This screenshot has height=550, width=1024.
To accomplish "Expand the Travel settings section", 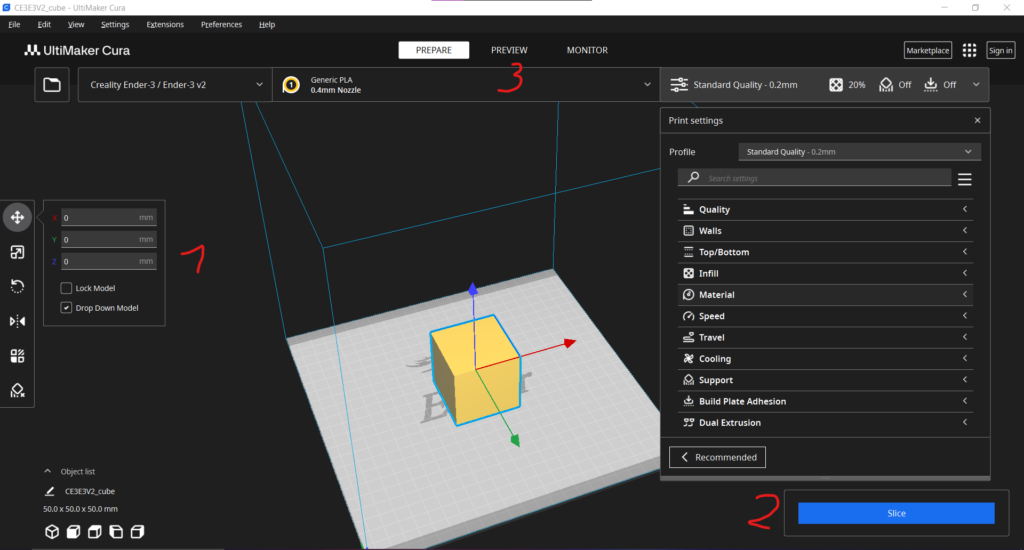I will [825, 338].
